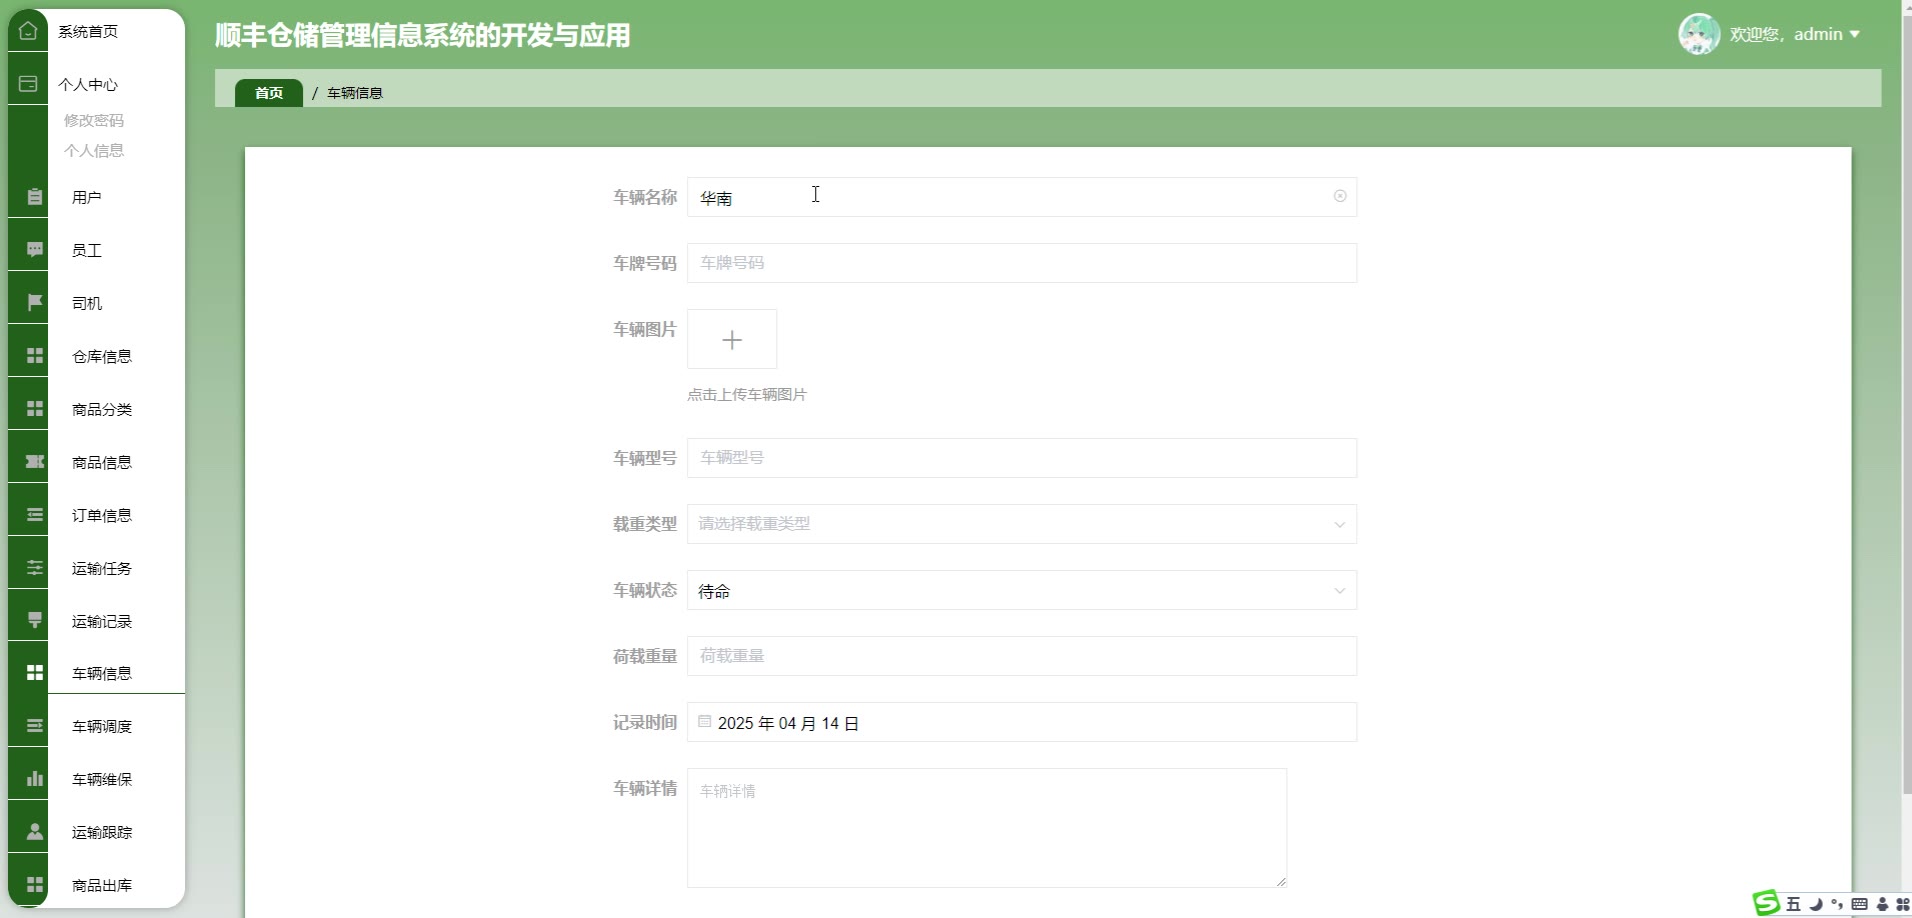Click the 车辆名称 input containing 华南
The image size is (1912, 918).
[1022, 197]
